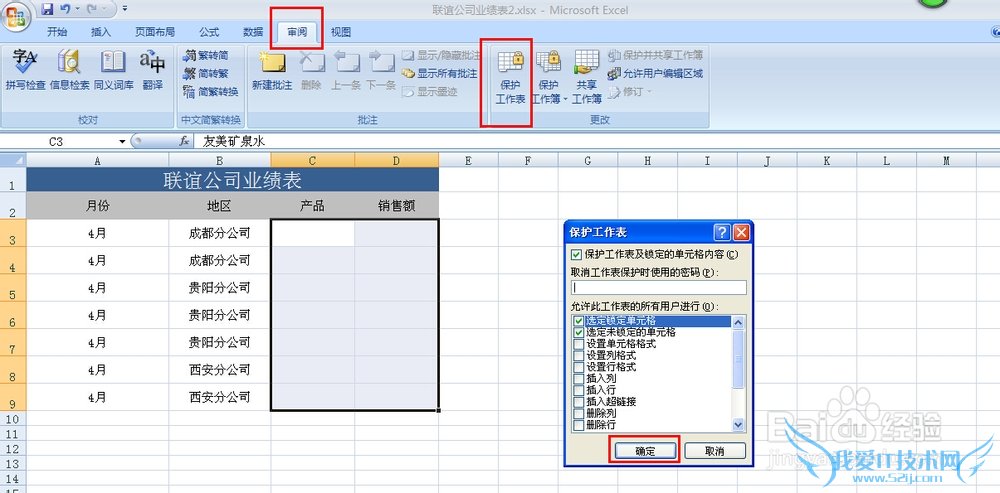
Task: Open quick access toolbar customize arrow
Action: tap(124, 10)
